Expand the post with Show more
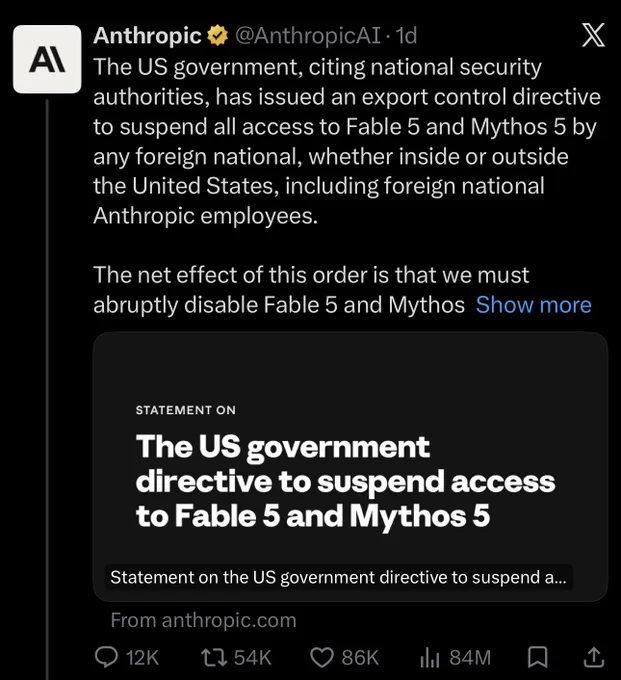 point(533,305)
